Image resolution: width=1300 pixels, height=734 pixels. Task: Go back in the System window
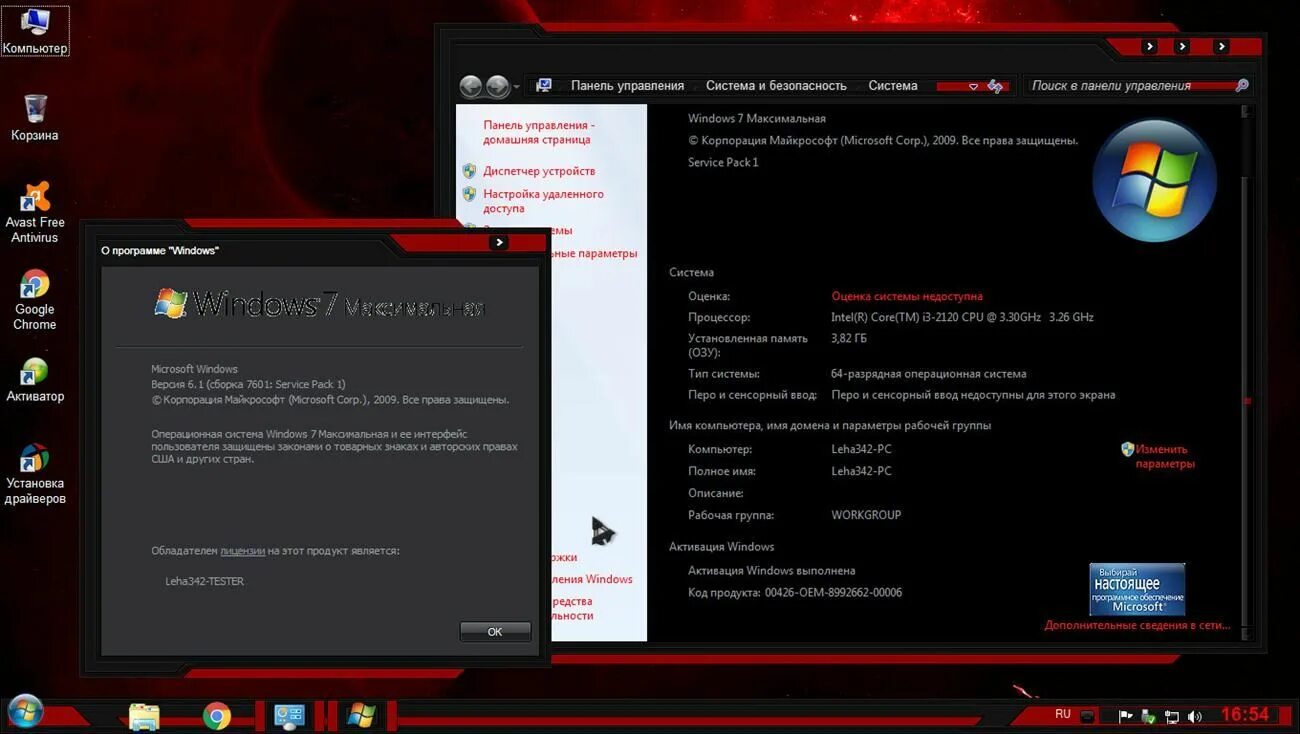point(471,86)
